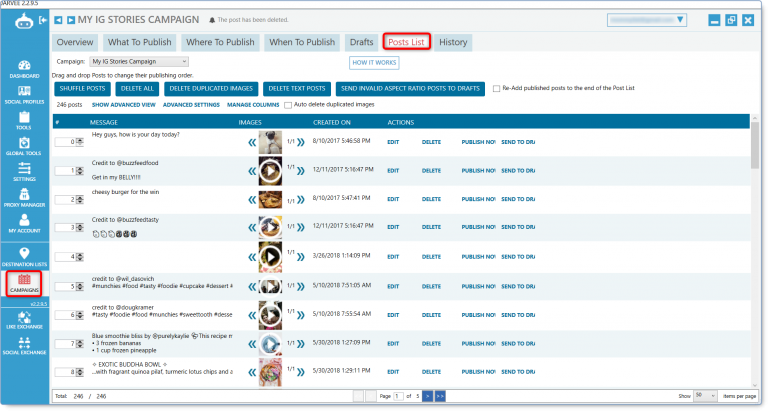Screen dimensions: 768x411
Task: Show next image for post 0
Action: point(301,142)
